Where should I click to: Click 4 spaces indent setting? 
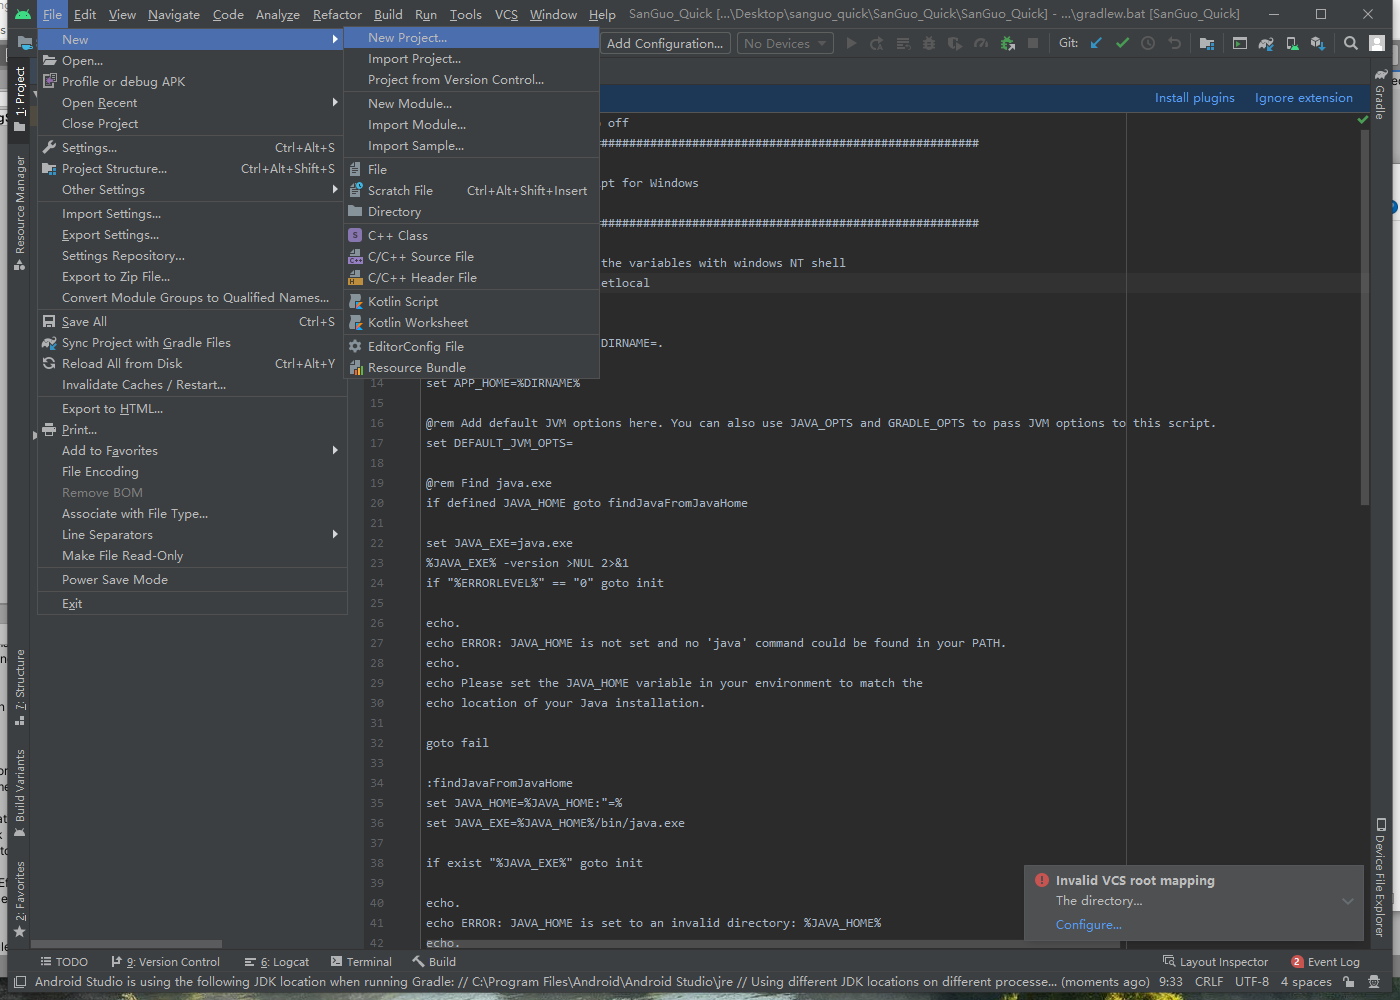pyautogui.click(x=1306, y=982)
